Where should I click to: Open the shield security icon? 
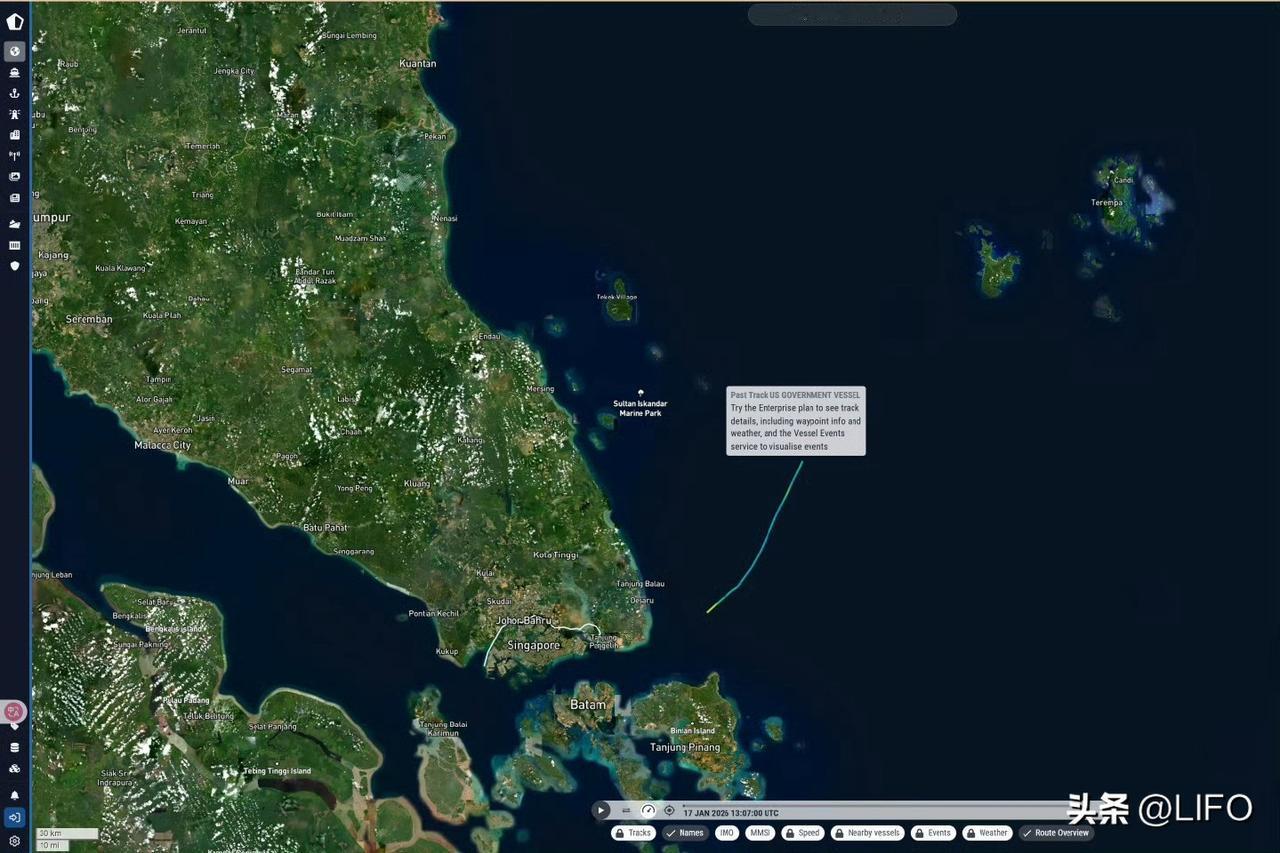coord(15,266)
